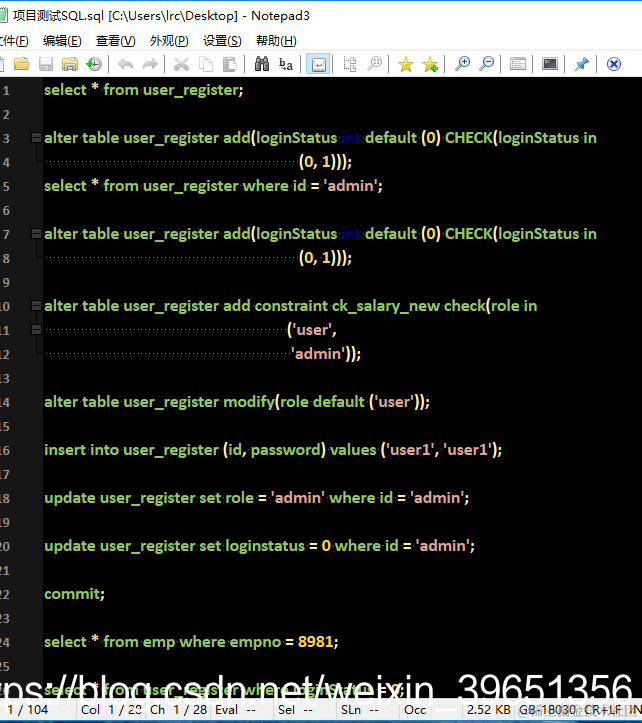Click the Redo arrow icon
The height and width of the screenshot is (723, 642).
[150, 64]
